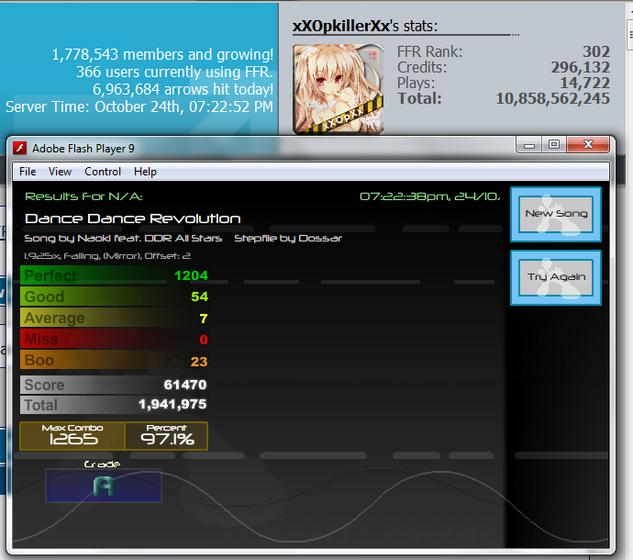Click the song title Dance Dance Revolution

tap(132, 219)
